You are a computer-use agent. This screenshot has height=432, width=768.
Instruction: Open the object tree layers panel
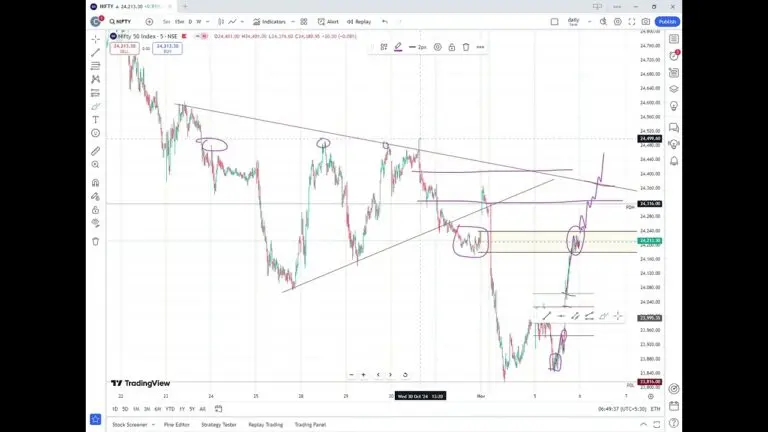point(674,89)
